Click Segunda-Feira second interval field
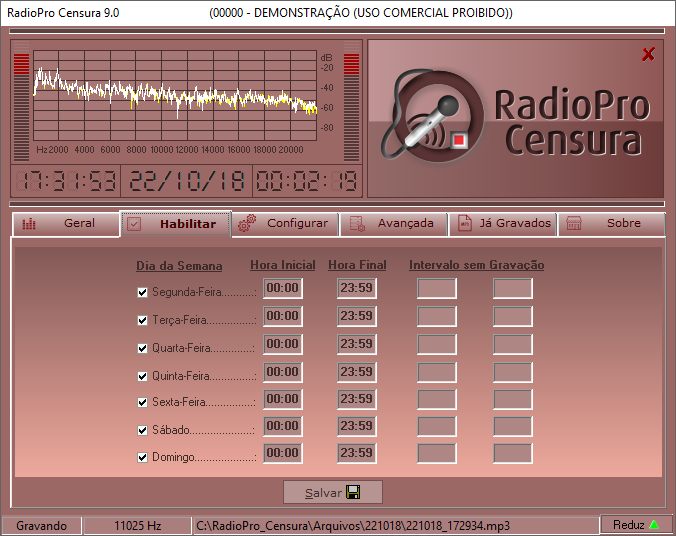This screenshot has height=536, width=676. (x=513, y=288)
